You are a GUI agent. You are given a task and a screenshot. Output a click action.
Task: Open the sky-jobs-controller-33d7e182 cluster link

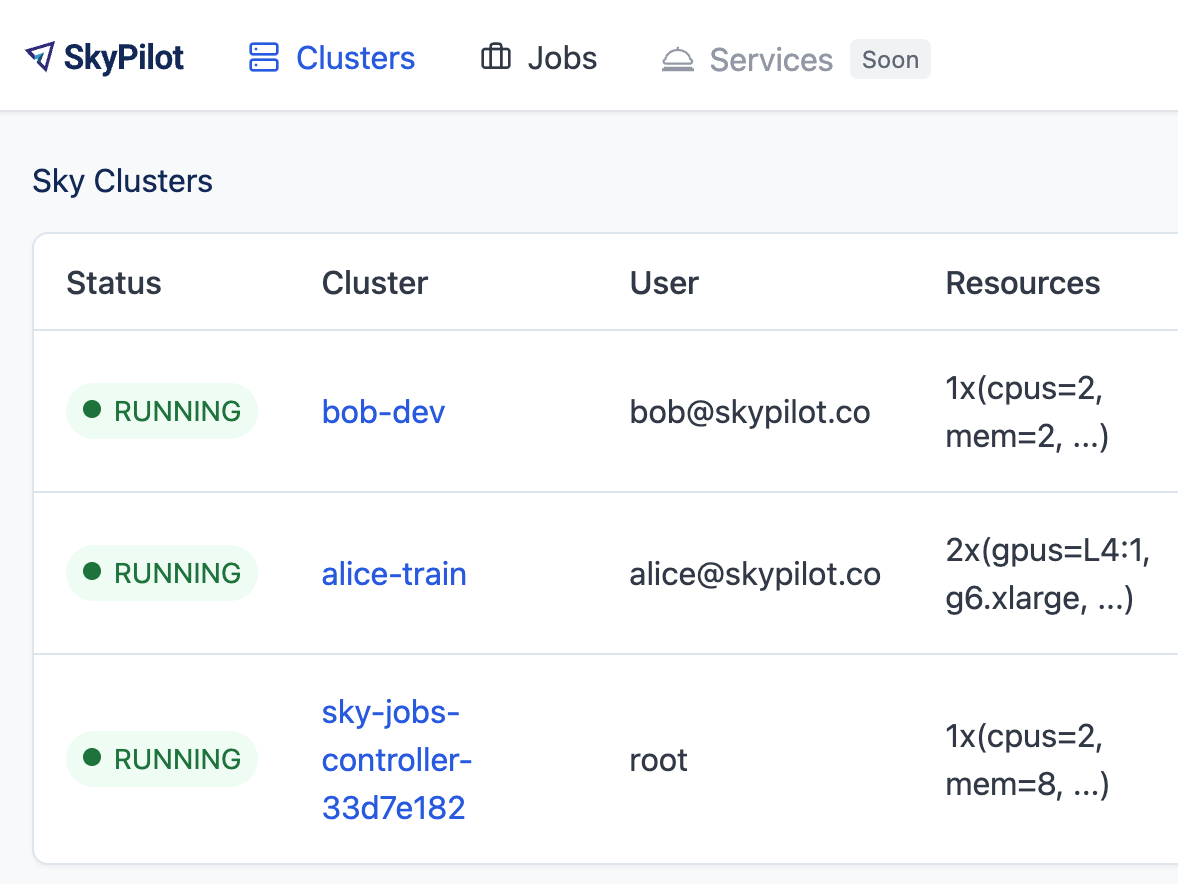397,759
